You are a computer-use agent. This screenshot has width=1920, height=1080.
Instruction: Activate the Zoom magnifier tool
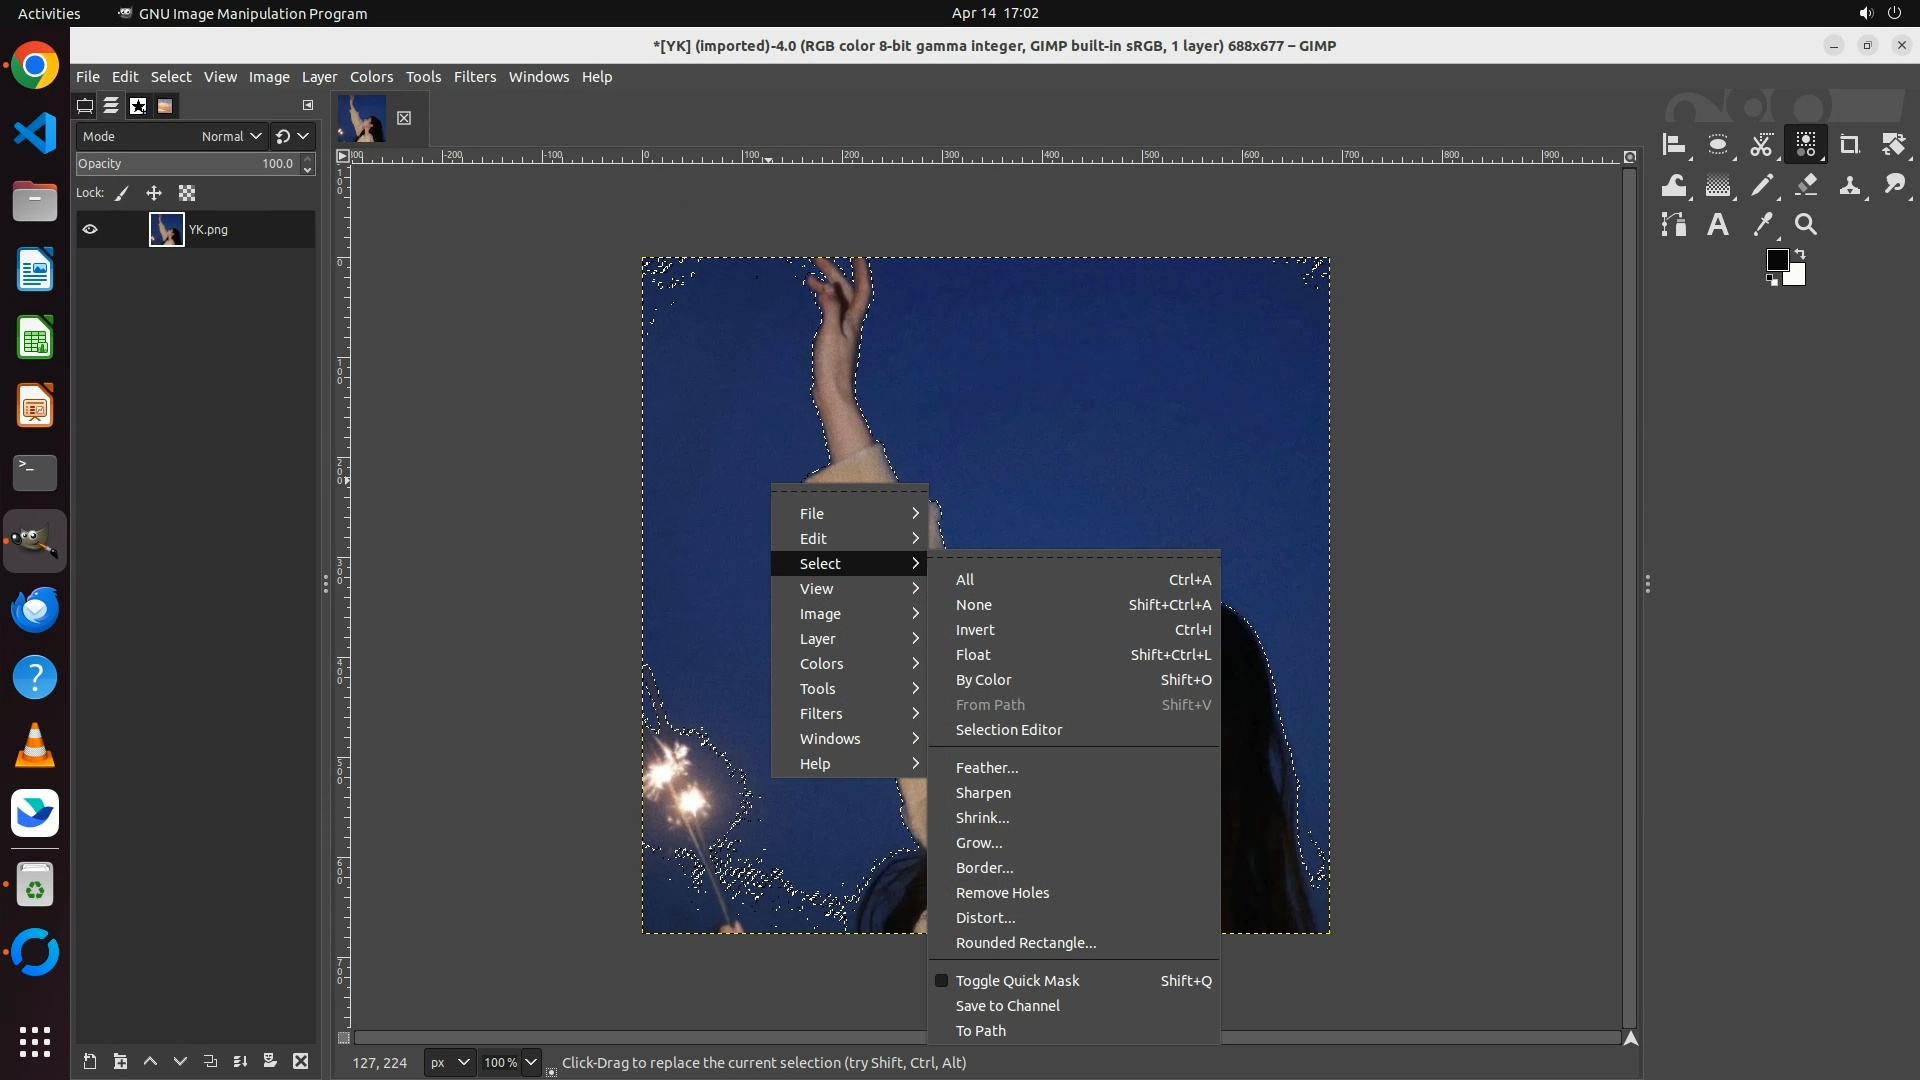pos(1806,225)
